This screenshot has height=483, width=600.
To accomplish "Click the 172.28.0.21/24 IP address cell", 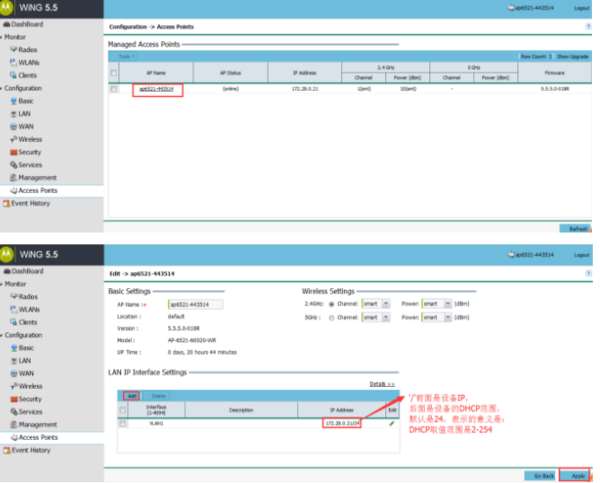I will point(342,423).
